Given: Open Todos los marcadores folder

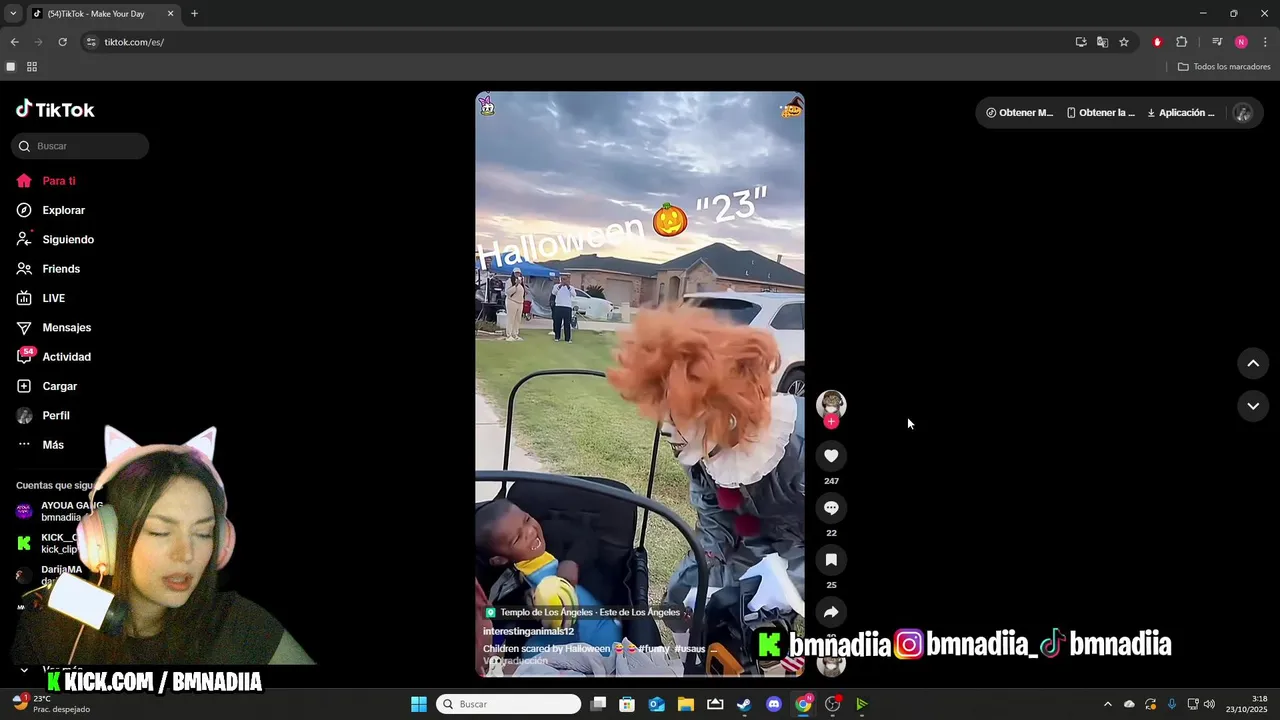Looking at the screenshot, I should tap(1224, 67).
